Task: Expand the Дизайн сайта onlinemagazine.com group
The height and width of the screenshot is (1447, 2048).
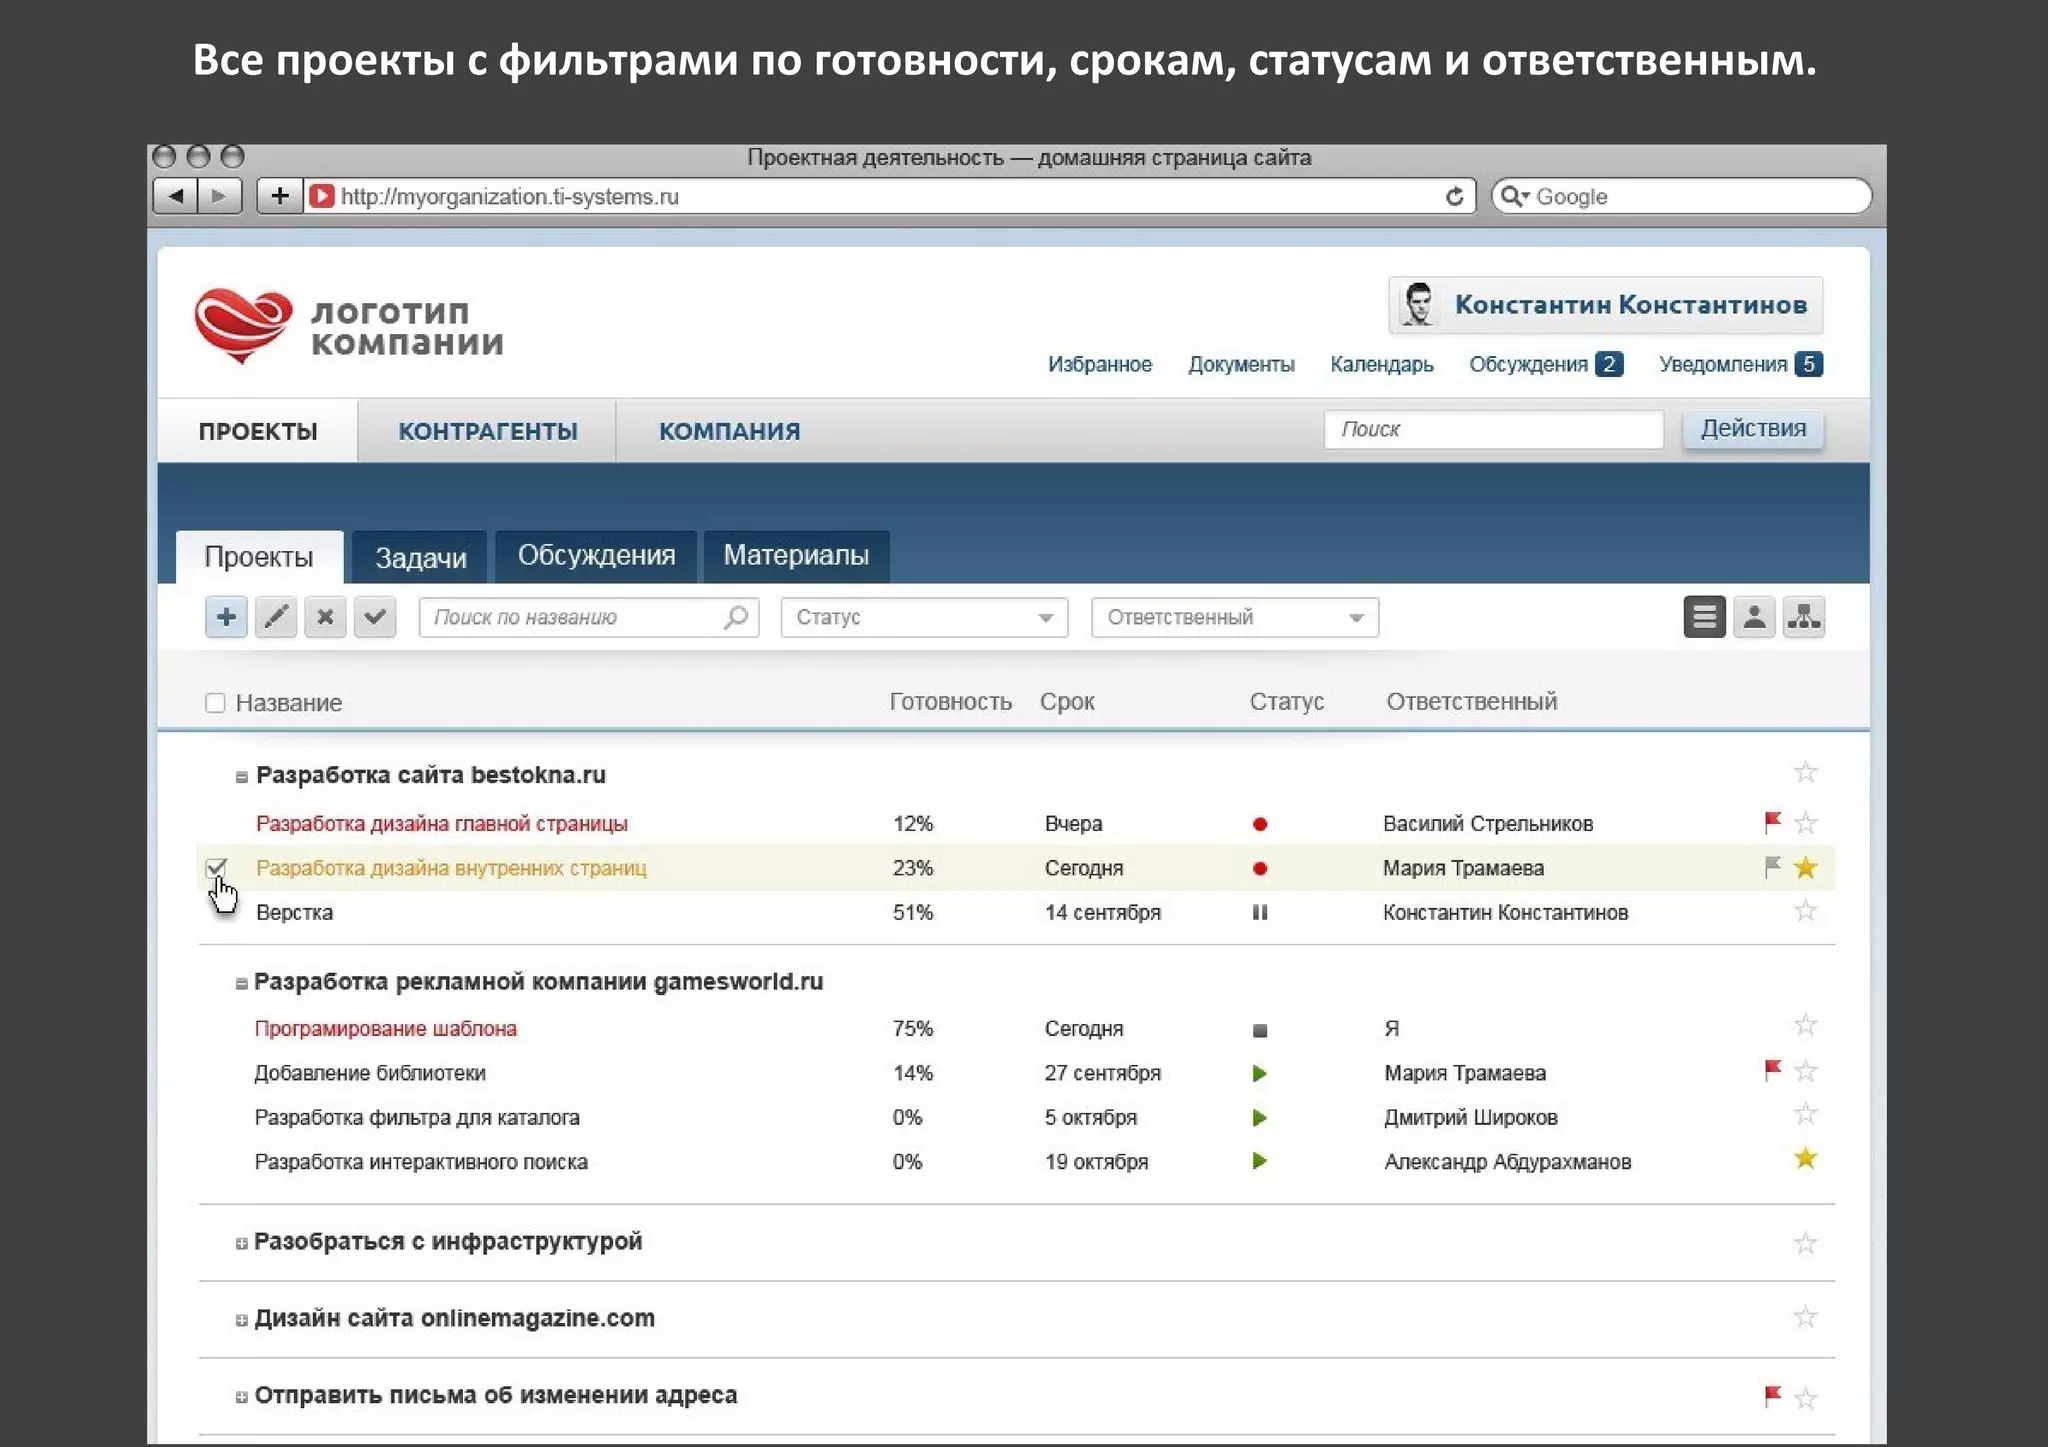Action: pos(241,1320)
